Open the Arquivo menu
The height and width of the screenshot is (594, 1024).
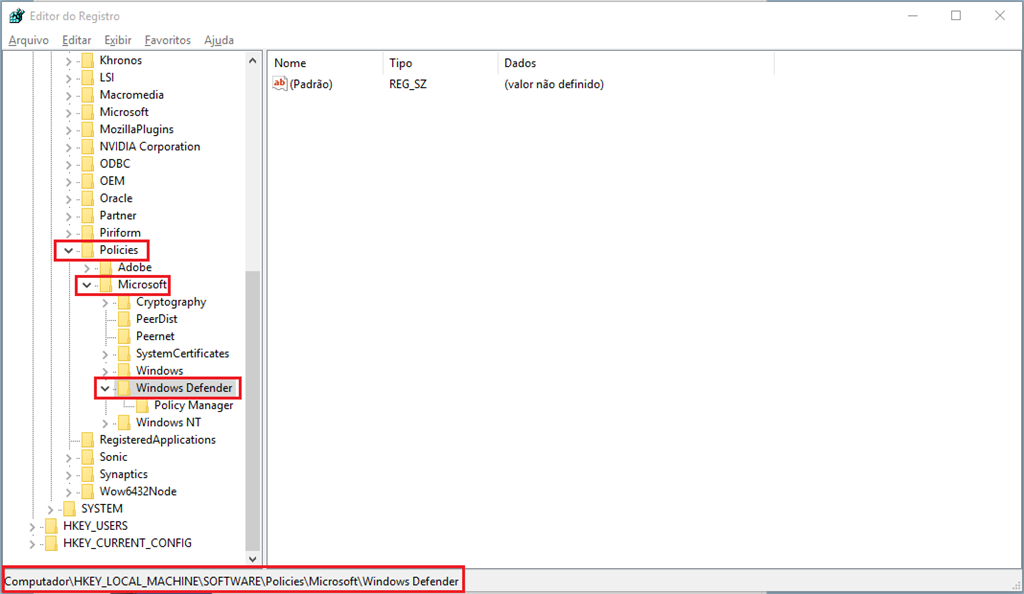pos(29,40)
